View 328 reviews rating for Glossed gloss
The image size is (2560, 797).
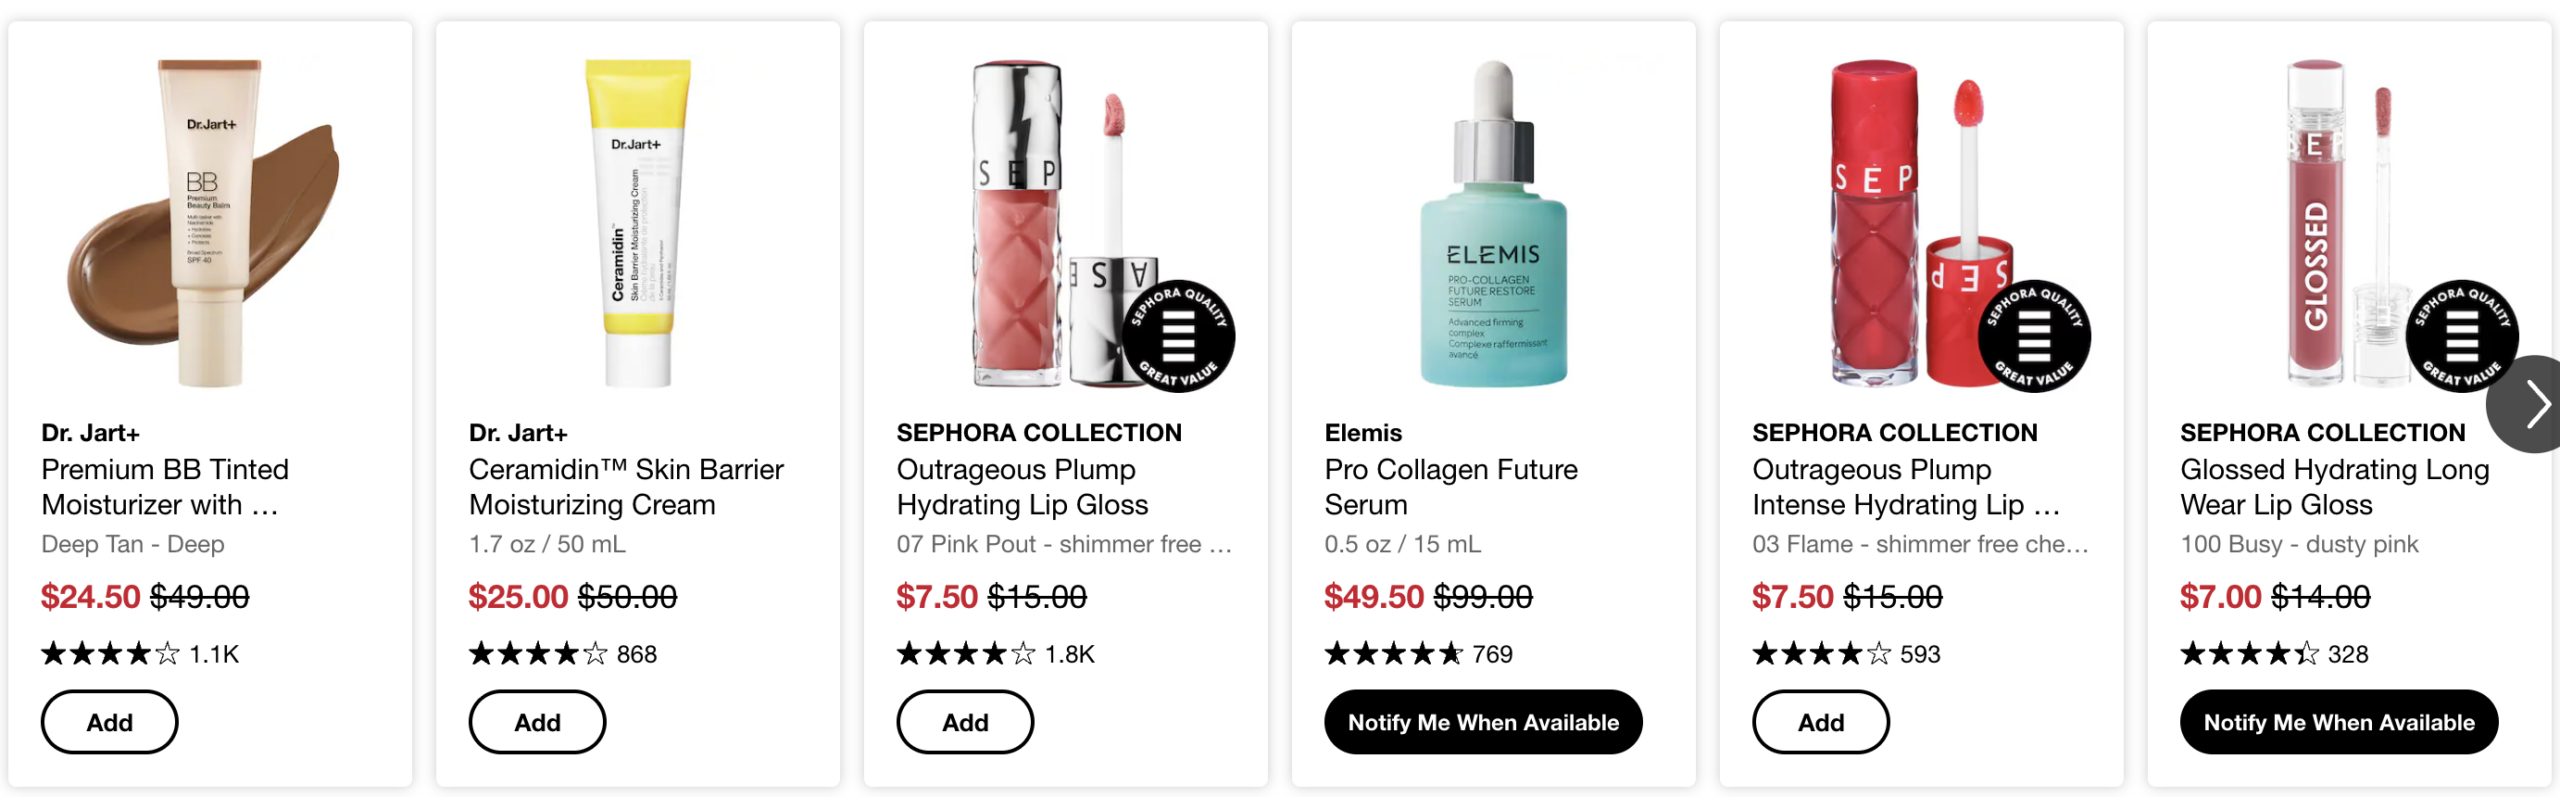pyautogui.click(x=2274, y=654)
